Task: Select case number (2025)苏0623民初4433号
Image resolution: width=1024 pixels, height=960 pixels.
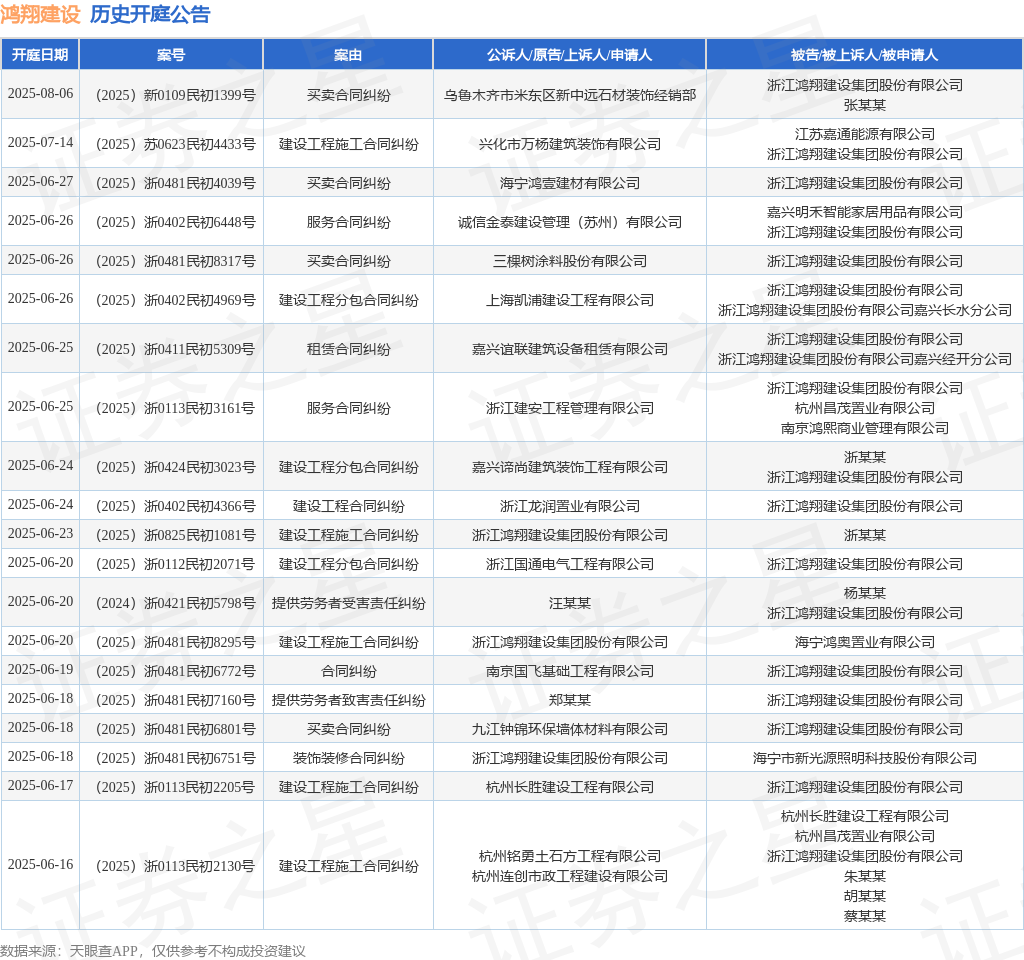Action: (175, 144)
